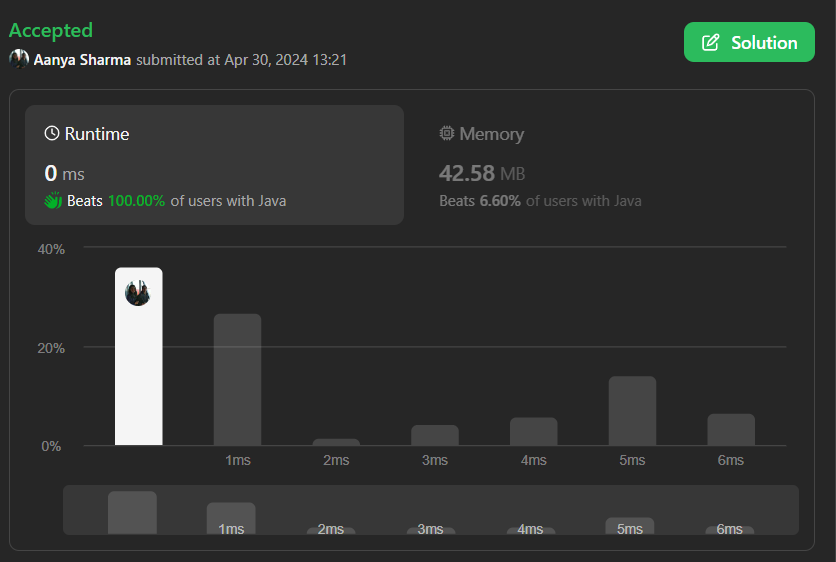Select the 6ms bar in the chart

point(731,430)
